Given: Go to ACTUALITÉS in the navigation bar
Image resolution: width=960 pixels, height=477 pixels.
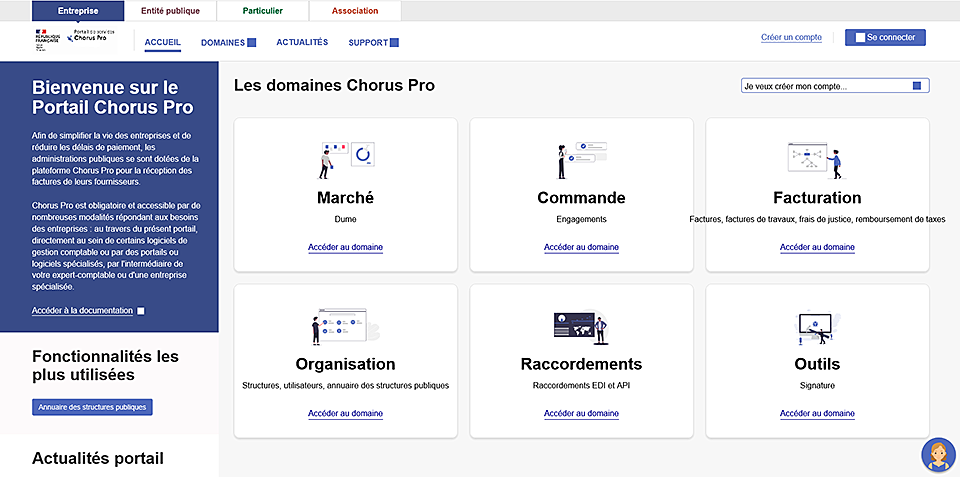Looking at the screenshot, I should point(302,43).
